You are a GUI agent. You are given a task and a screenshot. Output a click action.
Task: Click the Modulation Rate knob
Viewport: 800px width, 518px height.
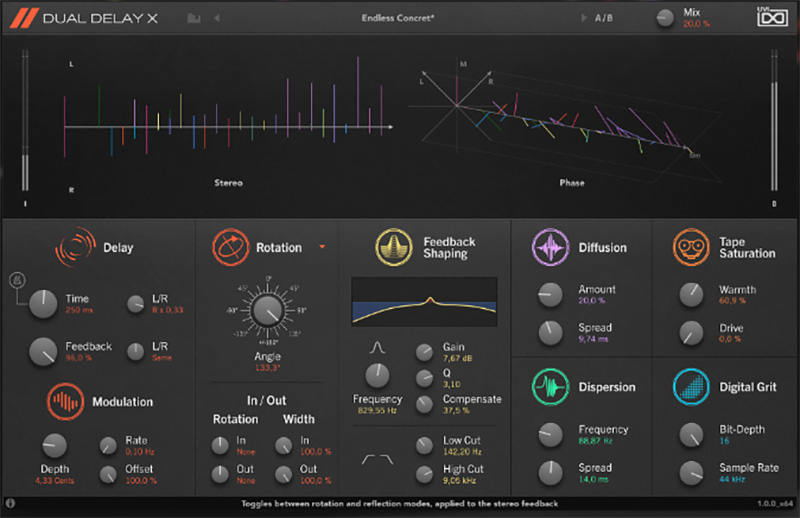[x=108, y=446]
